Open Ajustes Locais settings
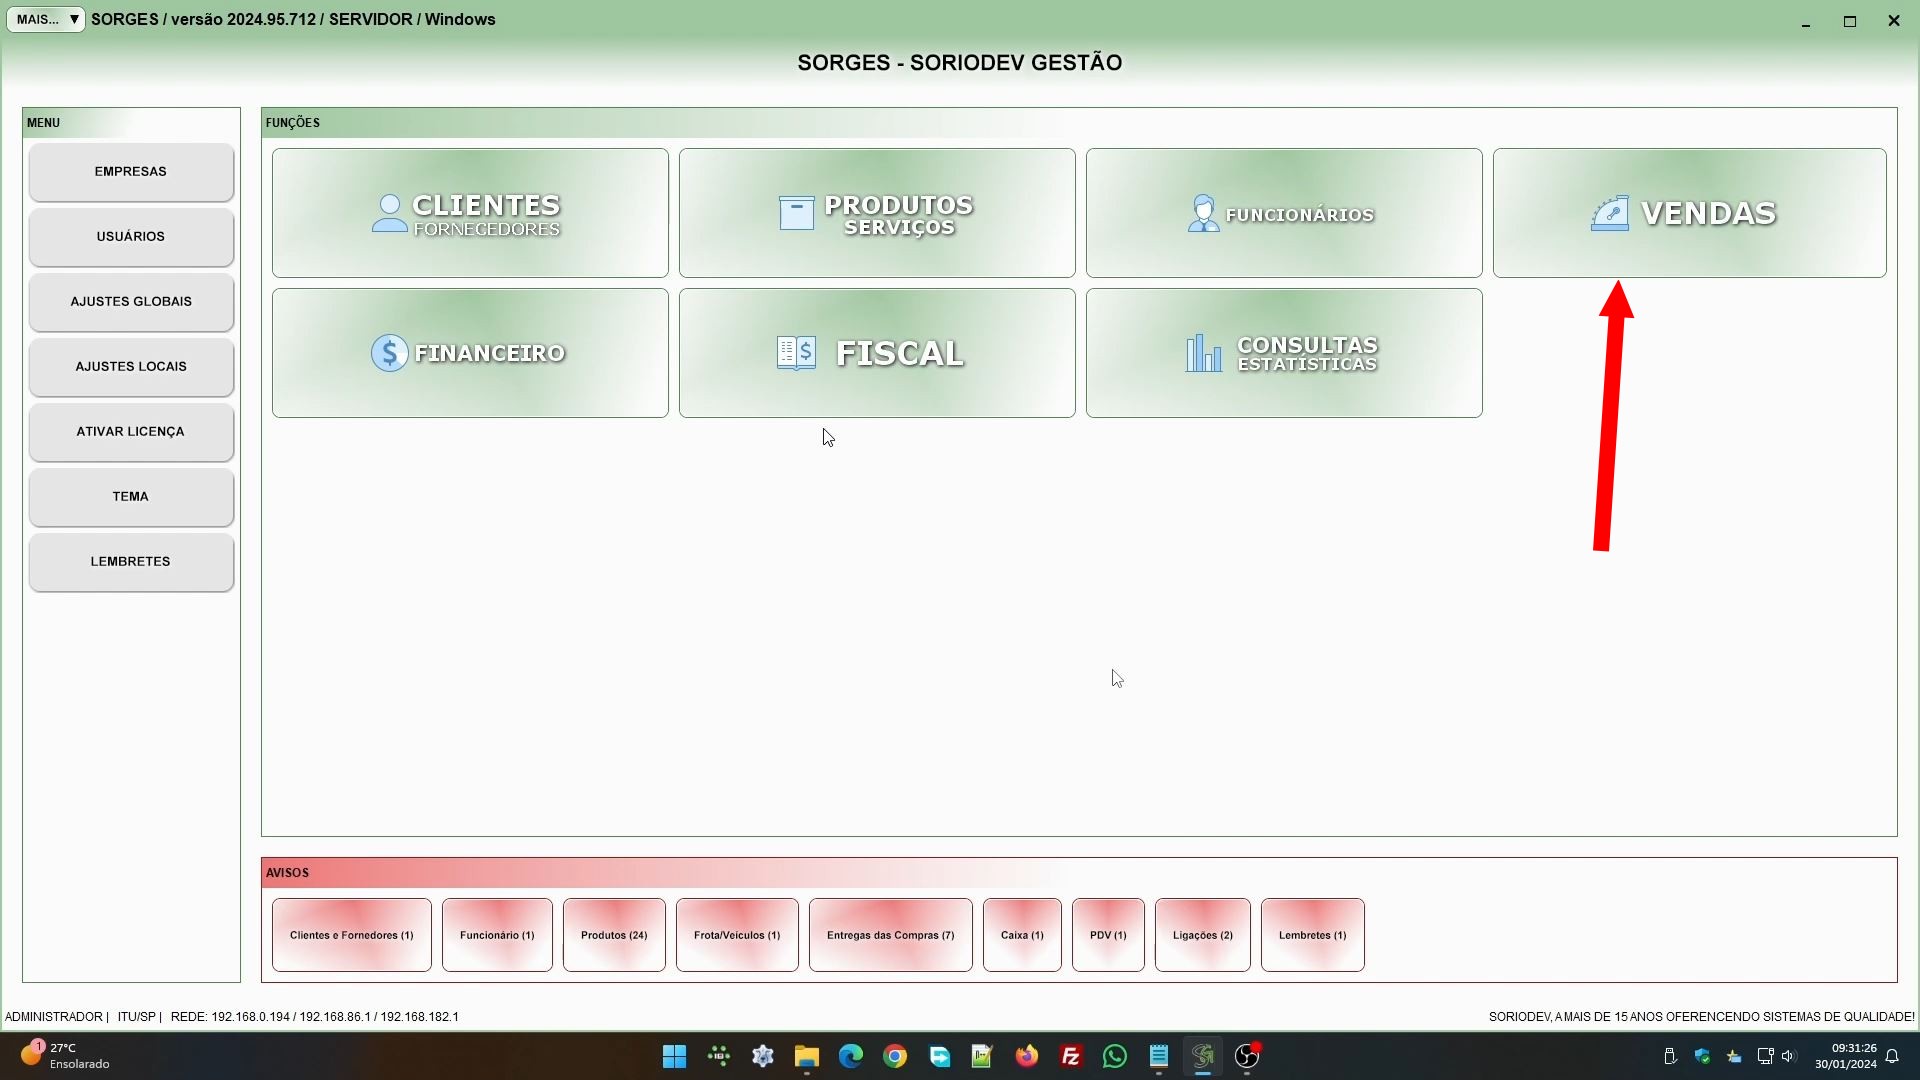This screenshot has height=1080, width=1920. (131, 367)
